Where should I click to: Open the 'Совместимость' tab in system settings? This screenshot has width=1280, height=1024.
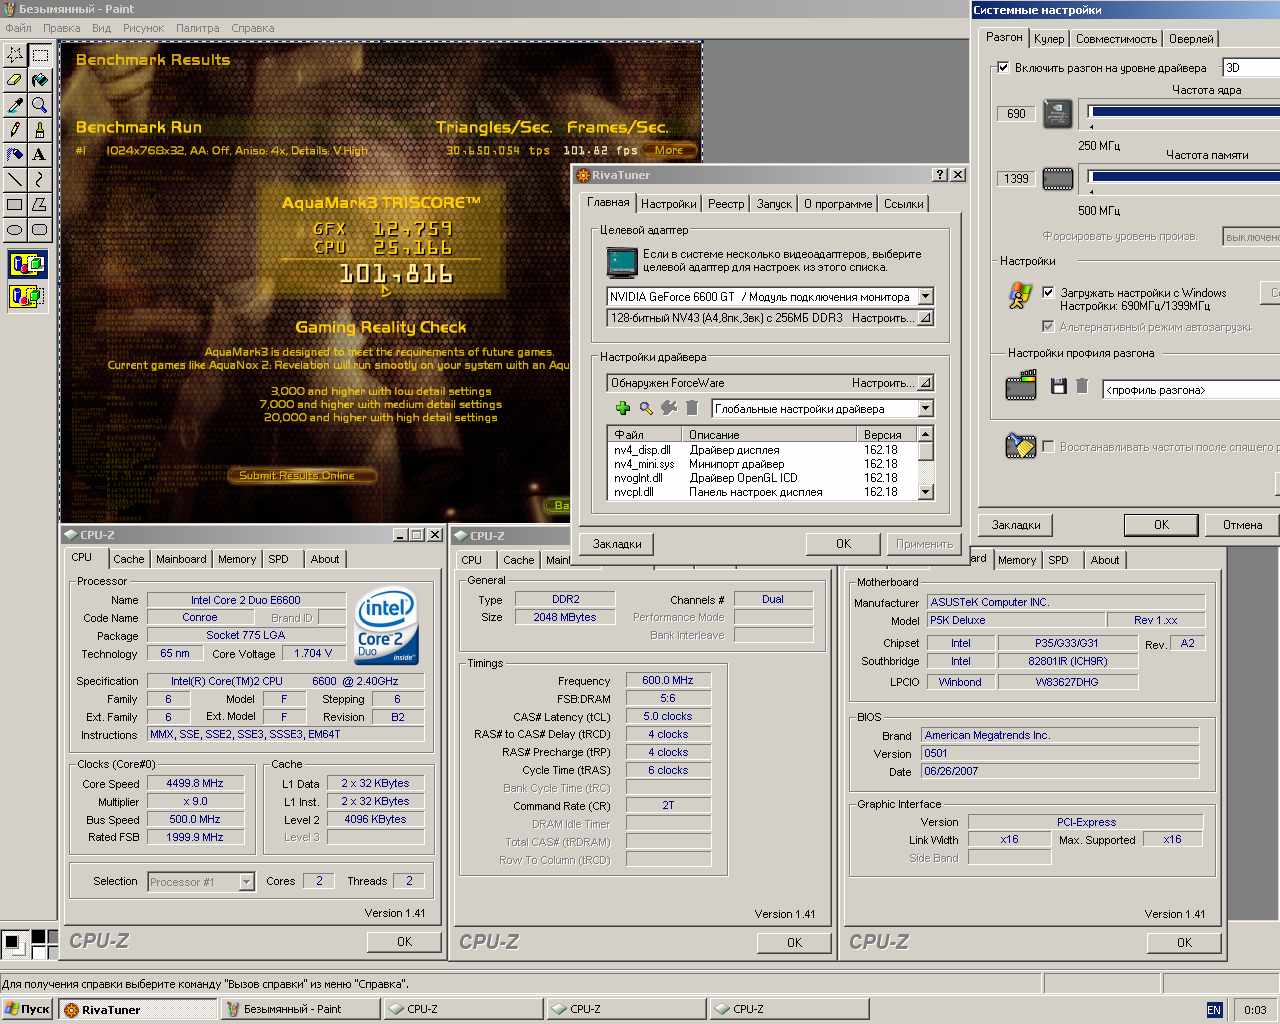tap(1116, 39)
